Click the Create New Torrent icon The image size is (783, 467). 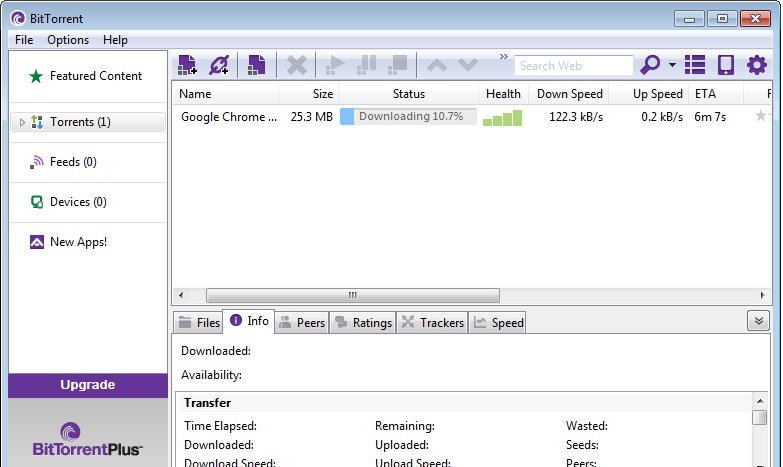pyautogui.click(x=257, y=66)
